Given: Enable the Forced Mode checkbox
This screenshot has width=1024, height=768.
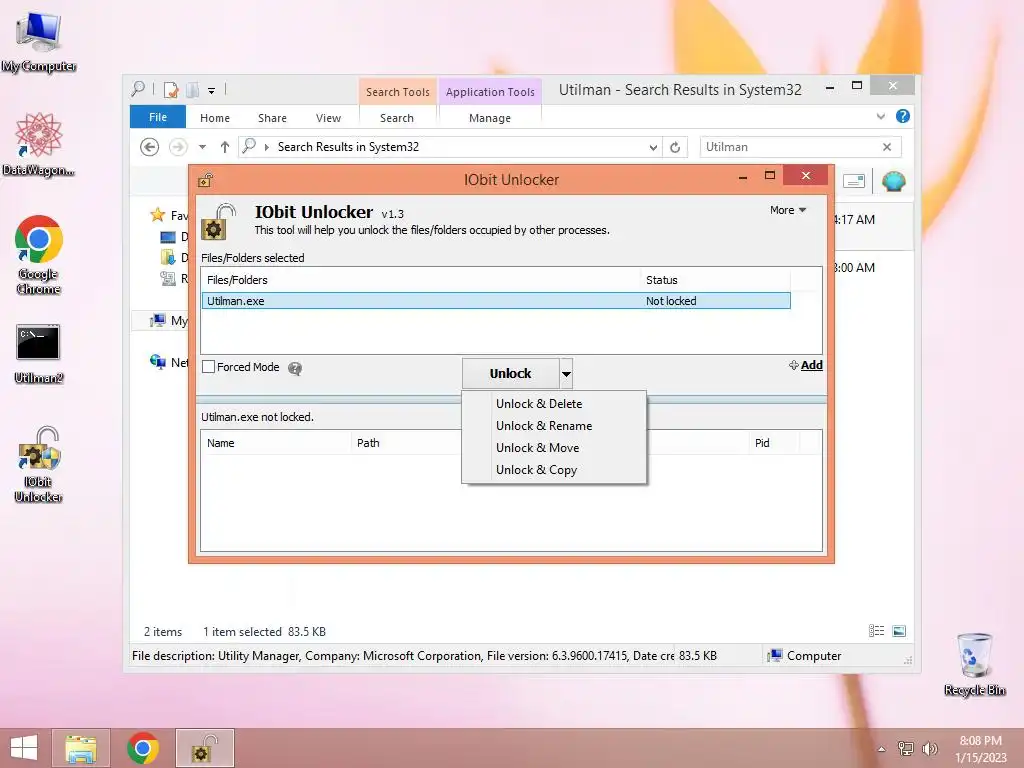Looking at the screenshot, I should pyautogui.click(x=208, y=367).
